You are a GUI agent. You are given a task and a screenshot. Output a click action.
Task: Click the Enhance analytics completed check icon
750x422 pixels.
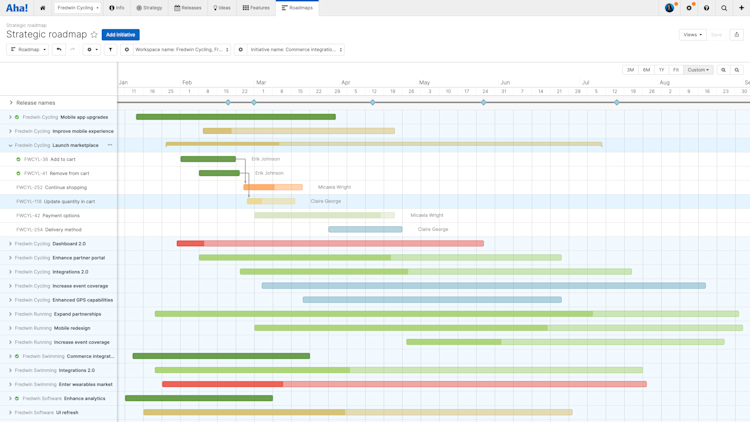(17, 399)
